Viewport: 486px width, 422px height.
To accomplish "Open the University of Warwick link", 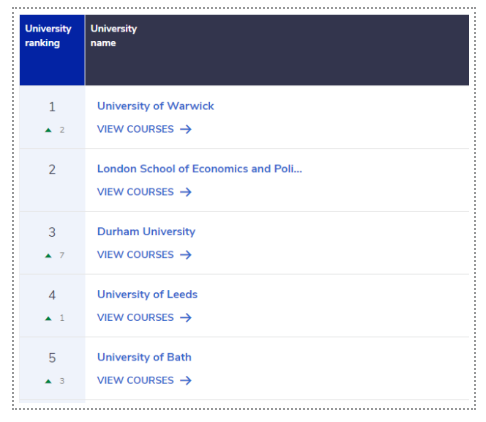I will click(x=155, y=106).
